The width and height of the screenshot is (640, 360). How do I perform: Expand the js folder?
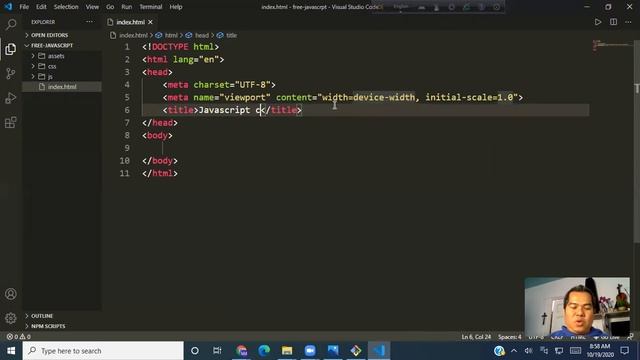(50, 76)
